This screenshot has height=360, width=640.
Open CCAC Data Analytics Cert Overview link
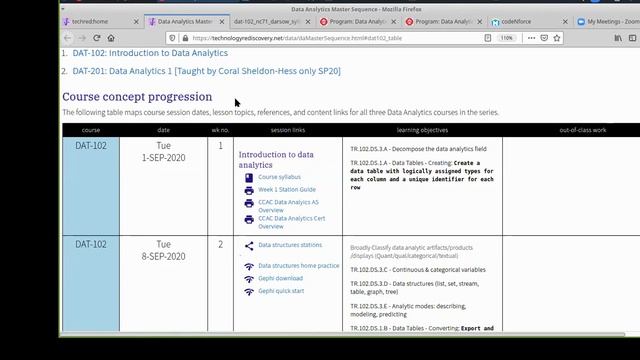[x=291, y=222]
